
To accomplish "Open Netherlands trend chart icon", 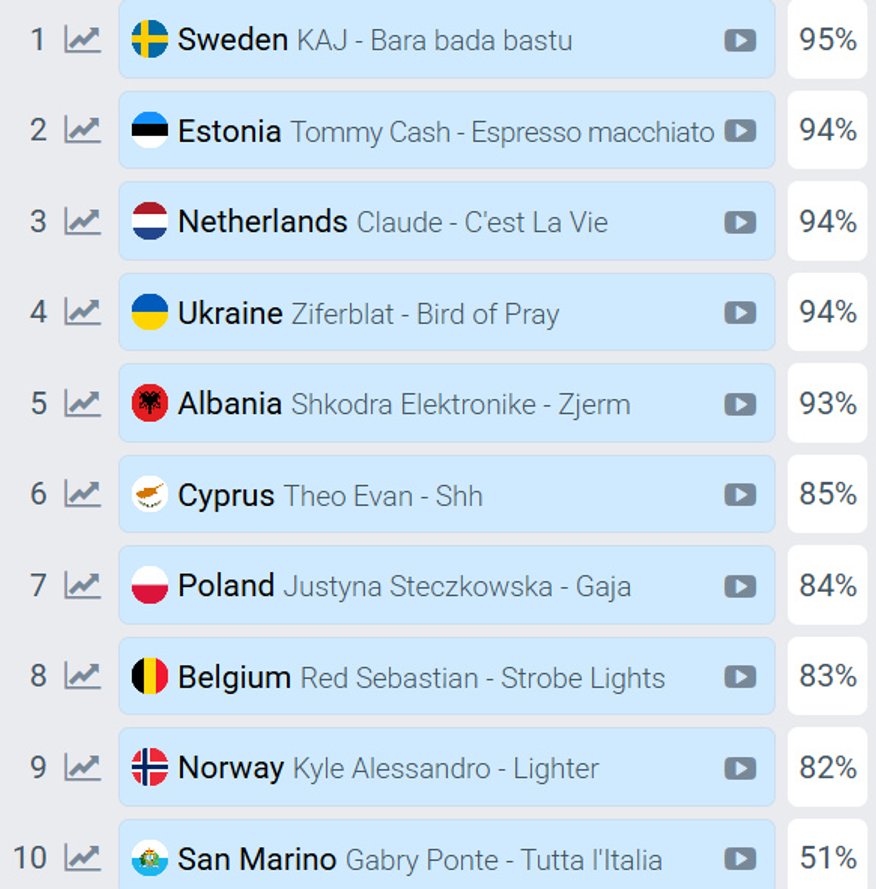I will [82, 221].
